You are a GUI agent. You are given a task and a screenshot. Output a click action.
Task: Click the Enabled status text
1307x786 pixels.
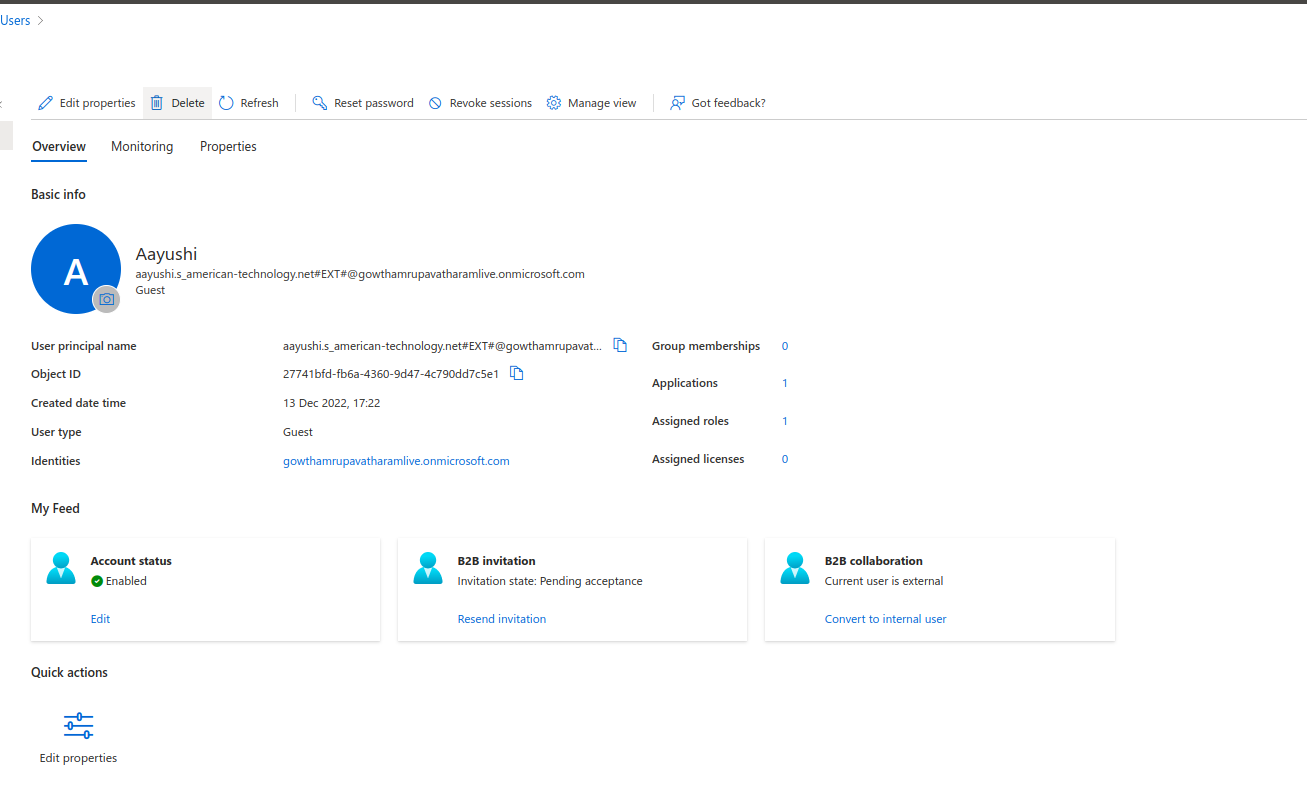(x=126, y=581)
